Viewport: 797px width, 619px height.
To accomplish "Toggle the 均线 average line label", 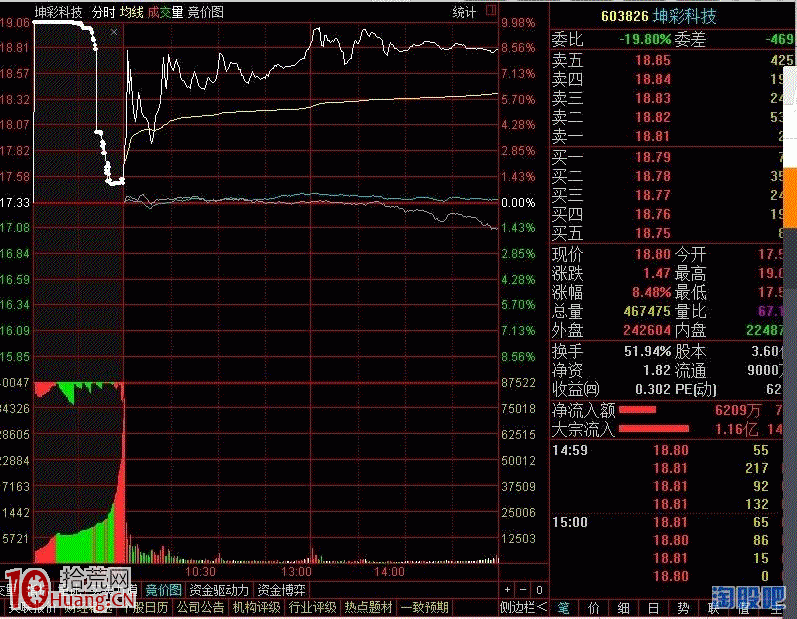I will tap(132, 12).
